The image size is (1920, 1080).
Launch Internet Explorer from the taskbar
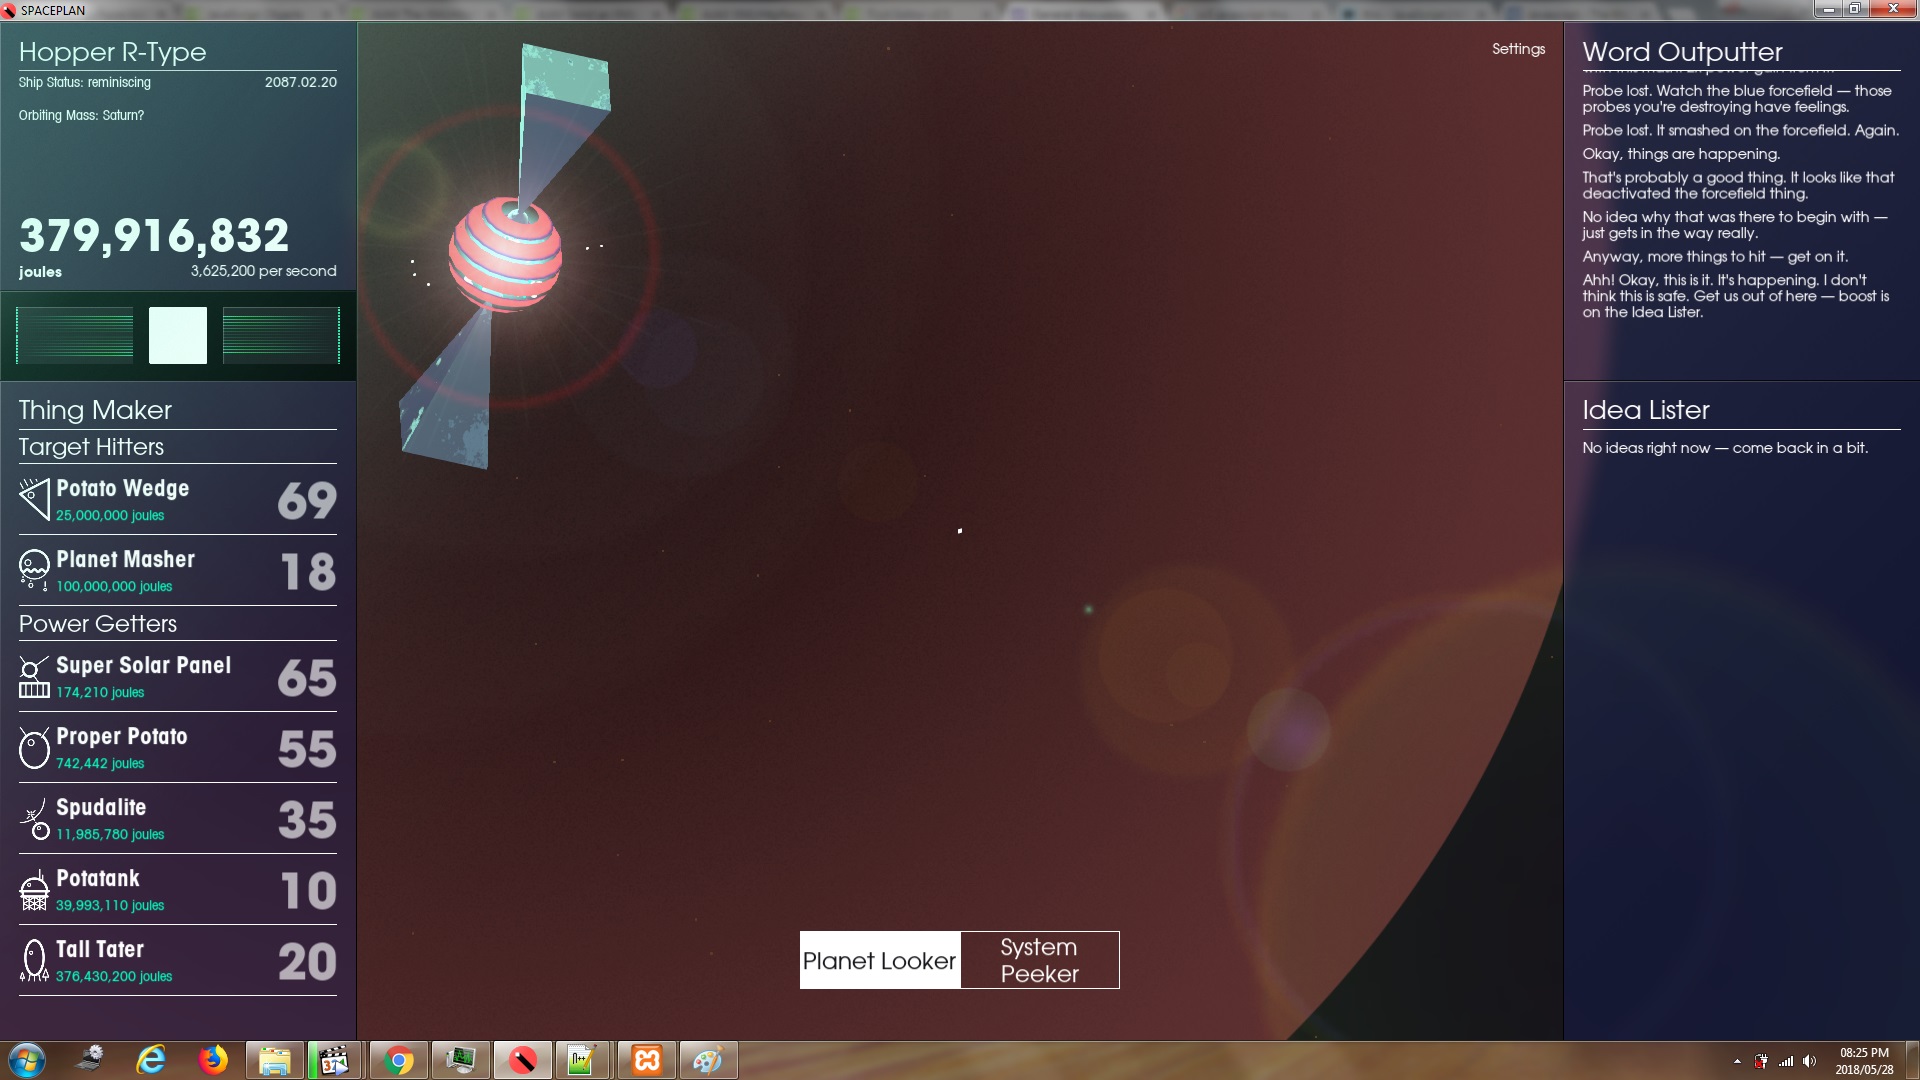[x=151, y=1060]
